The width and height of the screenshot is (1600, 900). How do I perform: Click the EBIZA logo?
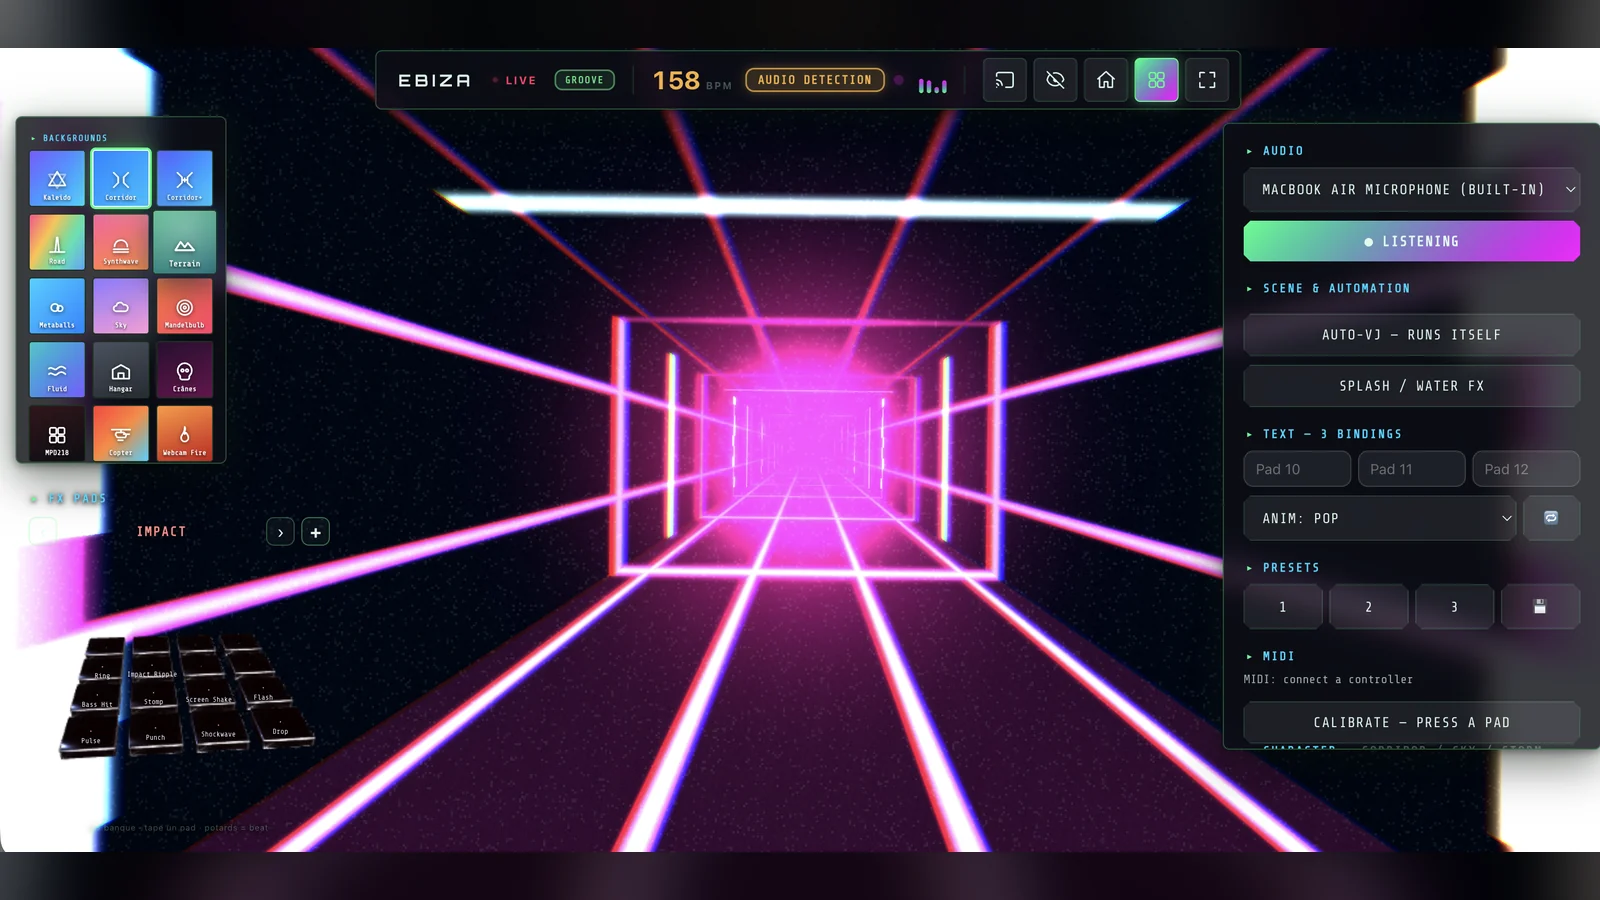click(x=434, y=80)
